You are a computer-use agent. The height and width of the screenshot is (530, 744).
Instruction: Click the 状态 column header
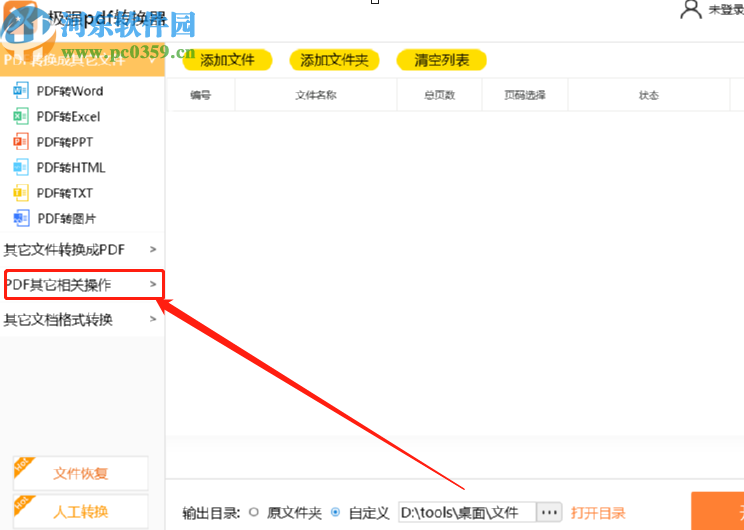click(x=649, y=95)
